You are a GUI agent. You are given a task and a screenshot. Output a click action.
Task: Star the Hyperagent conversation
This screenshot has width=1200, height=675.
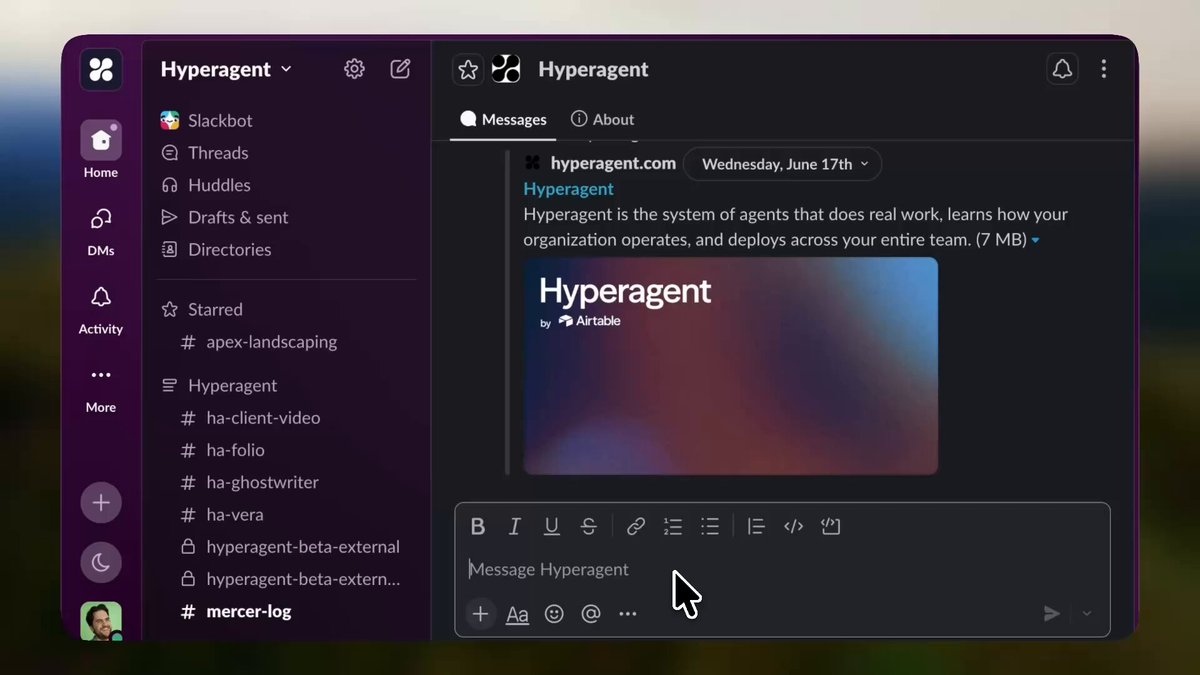click(468, 69)
